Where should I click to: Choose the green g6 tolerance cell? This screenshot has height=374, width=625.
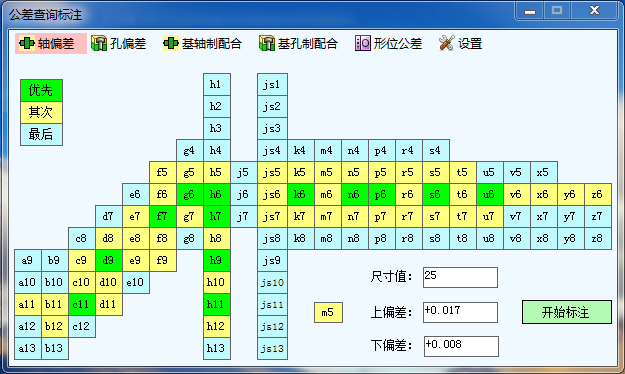(x=190, y=195)
